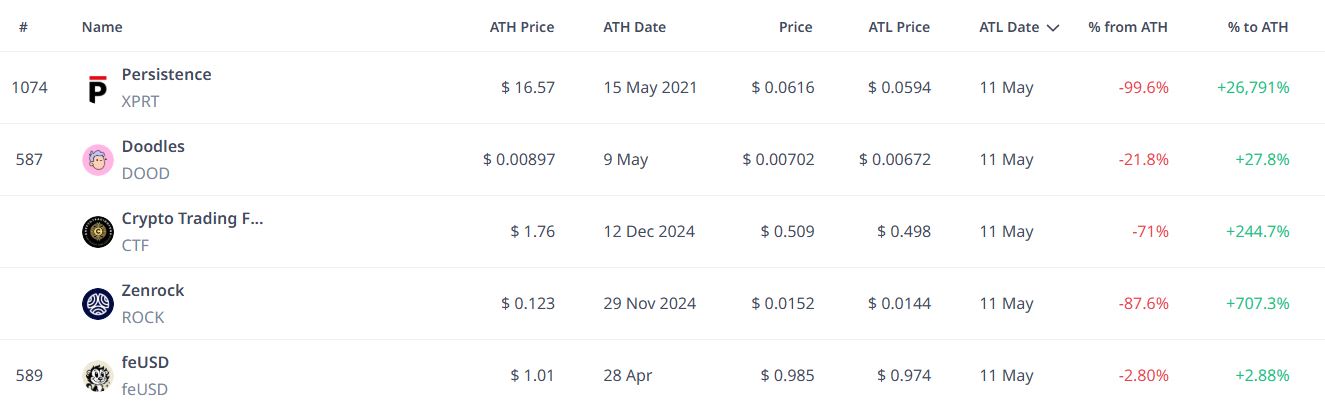Sort by Name column header

coord(102,28)
